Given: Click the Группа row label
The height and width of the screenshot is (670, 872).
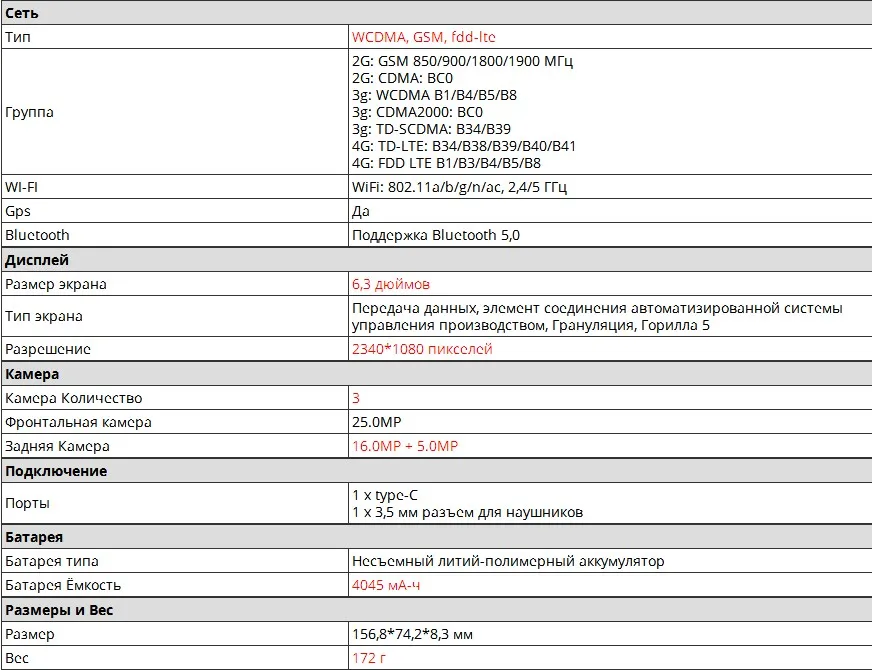Looking at the screenshot, I should (x=29, y=112).
